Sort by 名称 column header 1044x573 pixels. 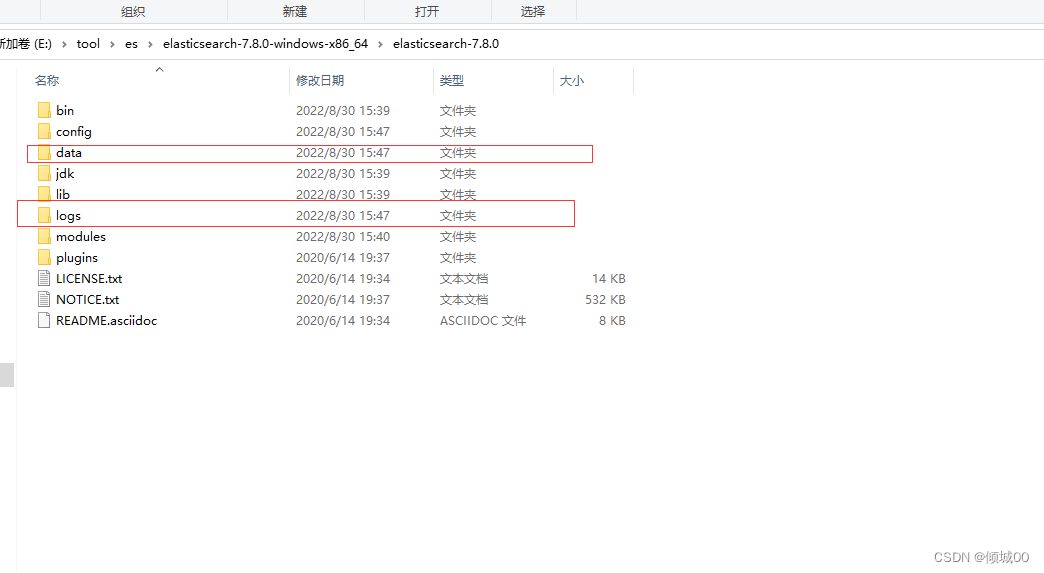(x=47, y=81)
